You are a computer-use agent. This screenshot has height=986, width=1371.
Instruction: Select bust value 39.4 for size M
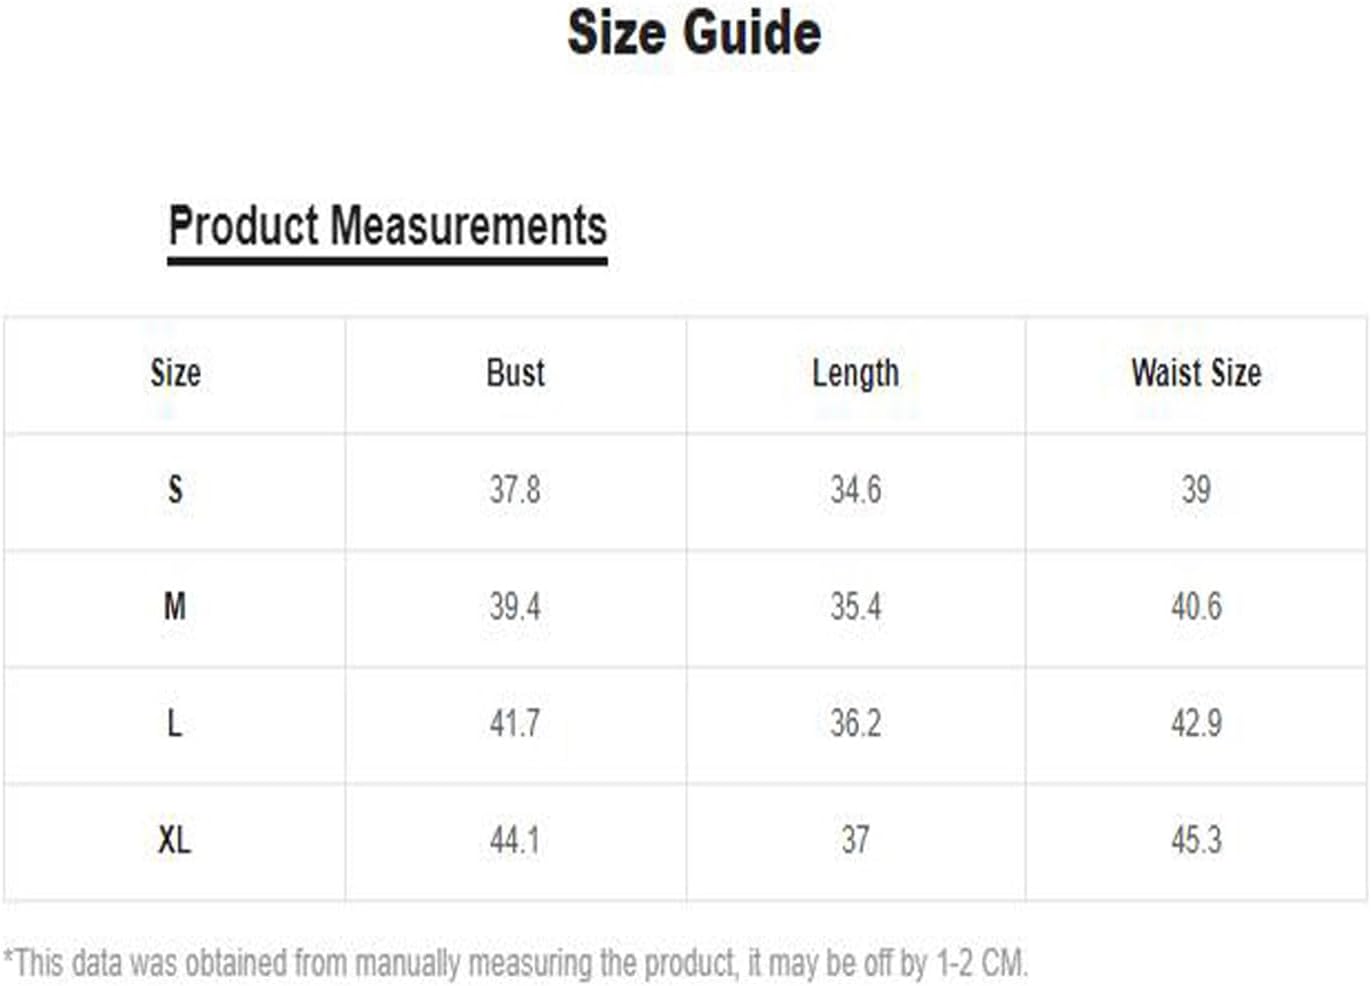click(515, 606)
